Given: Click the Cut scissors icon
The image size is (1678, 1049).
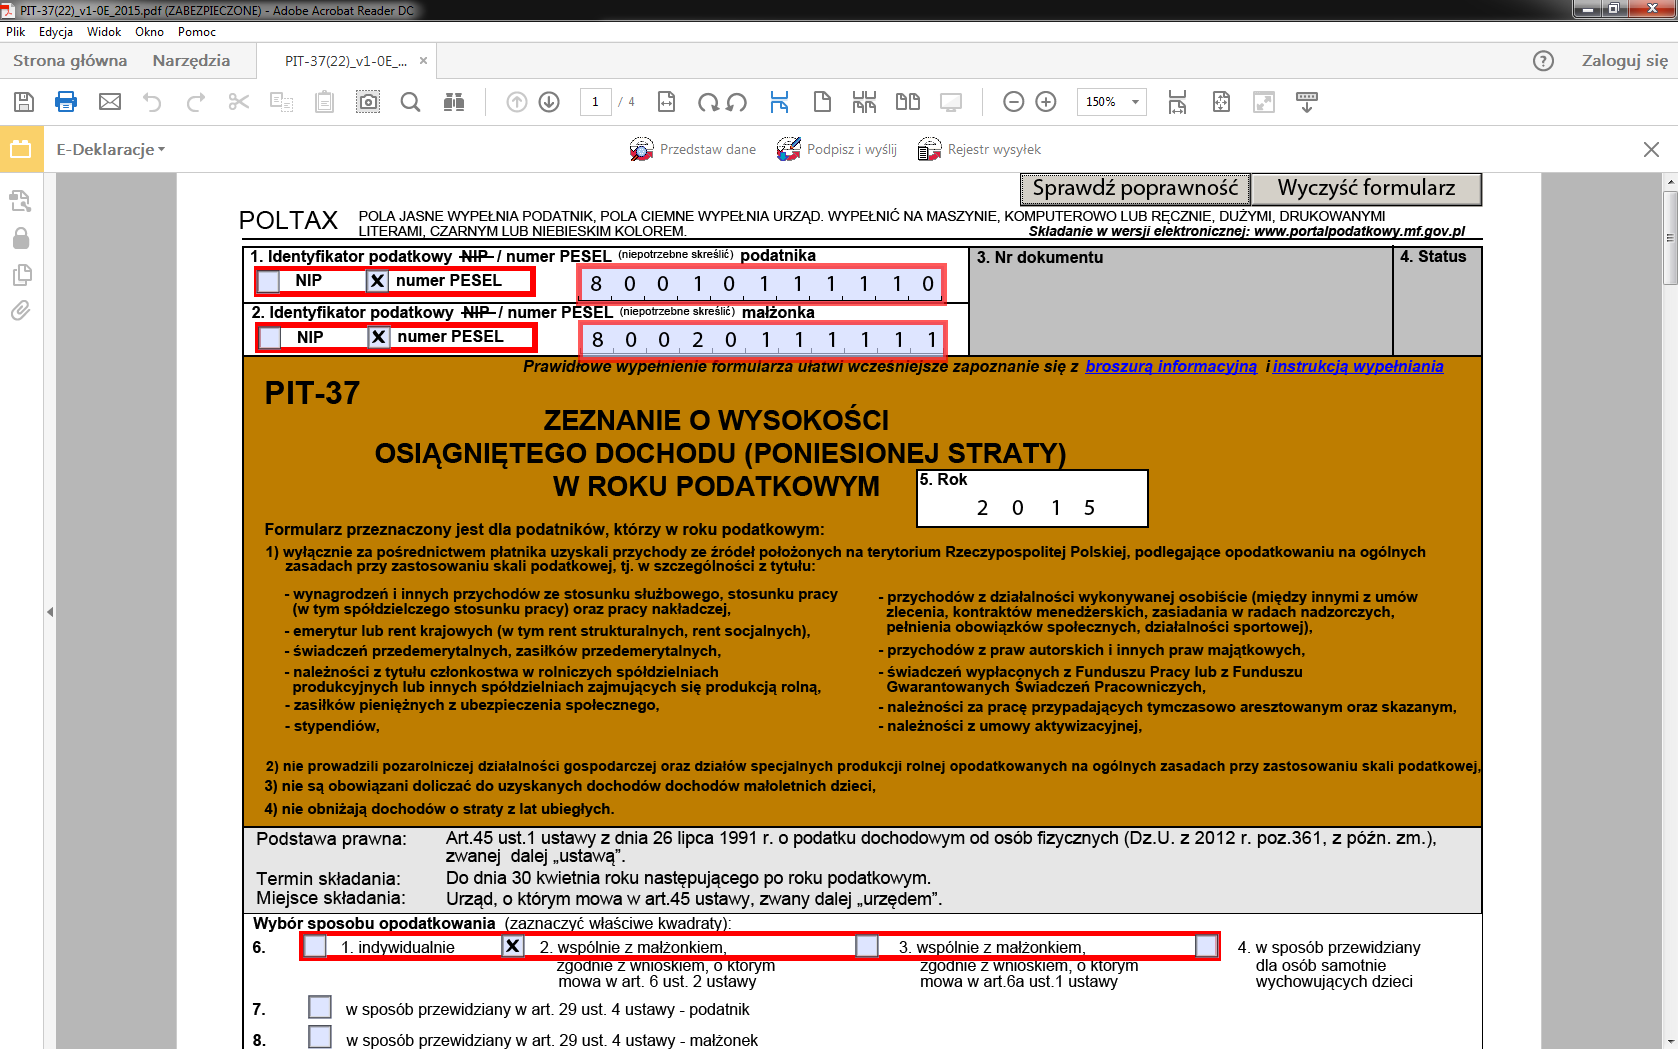Looking at the screenshot, I should coord(238,101).
